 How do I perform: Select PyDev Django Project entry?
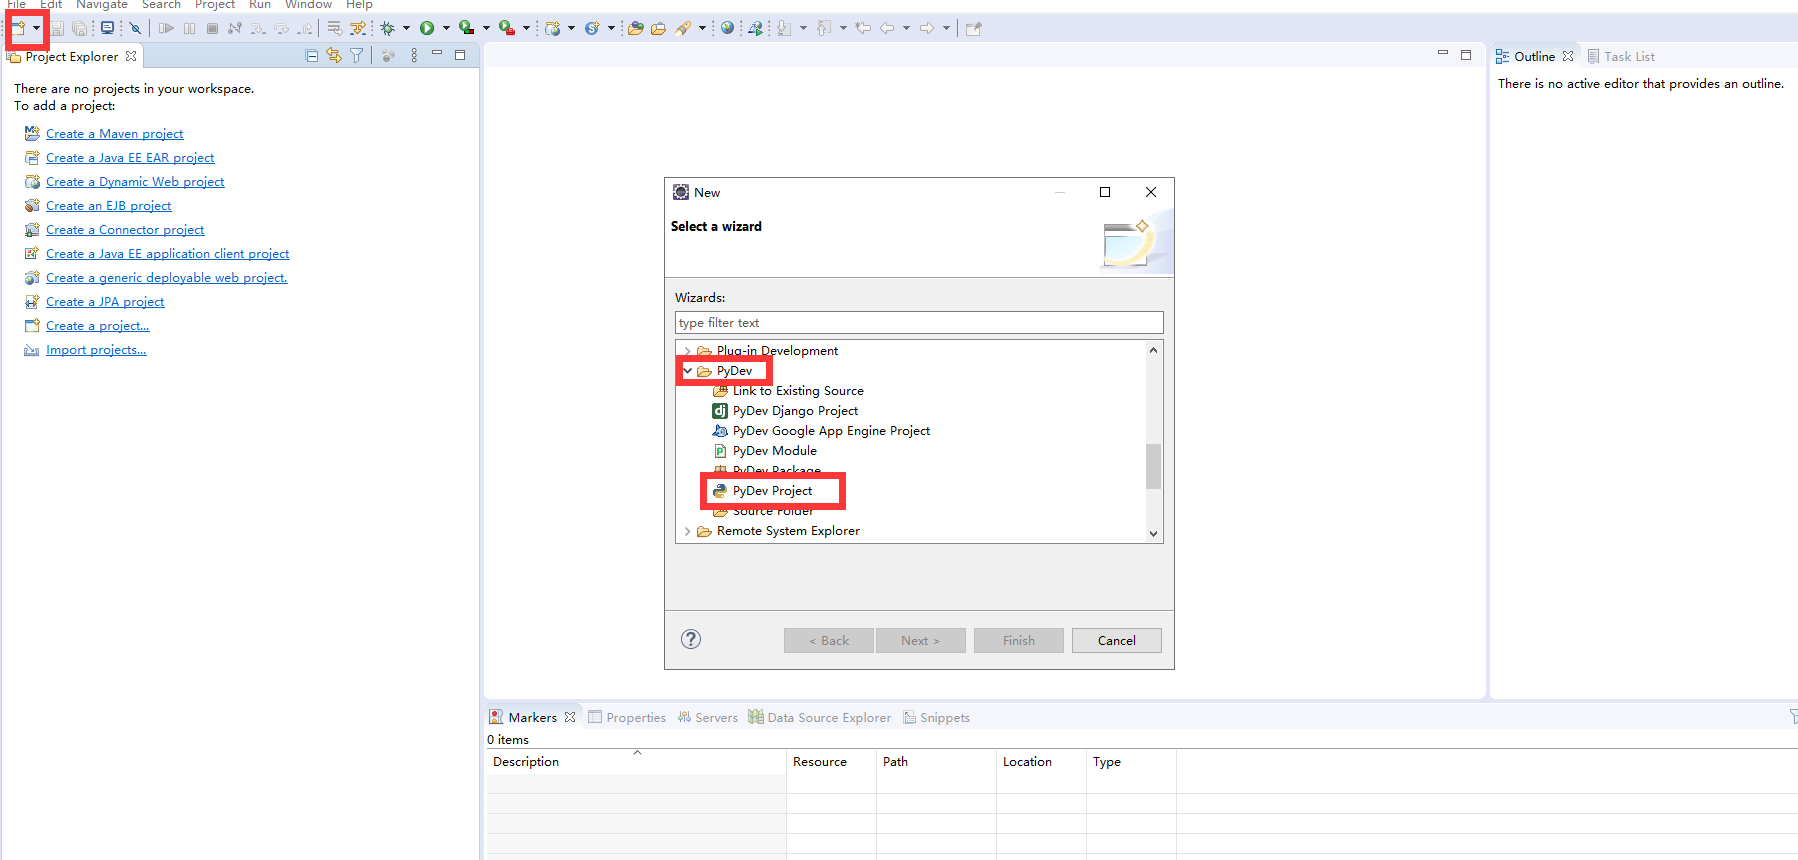(795, 411)
